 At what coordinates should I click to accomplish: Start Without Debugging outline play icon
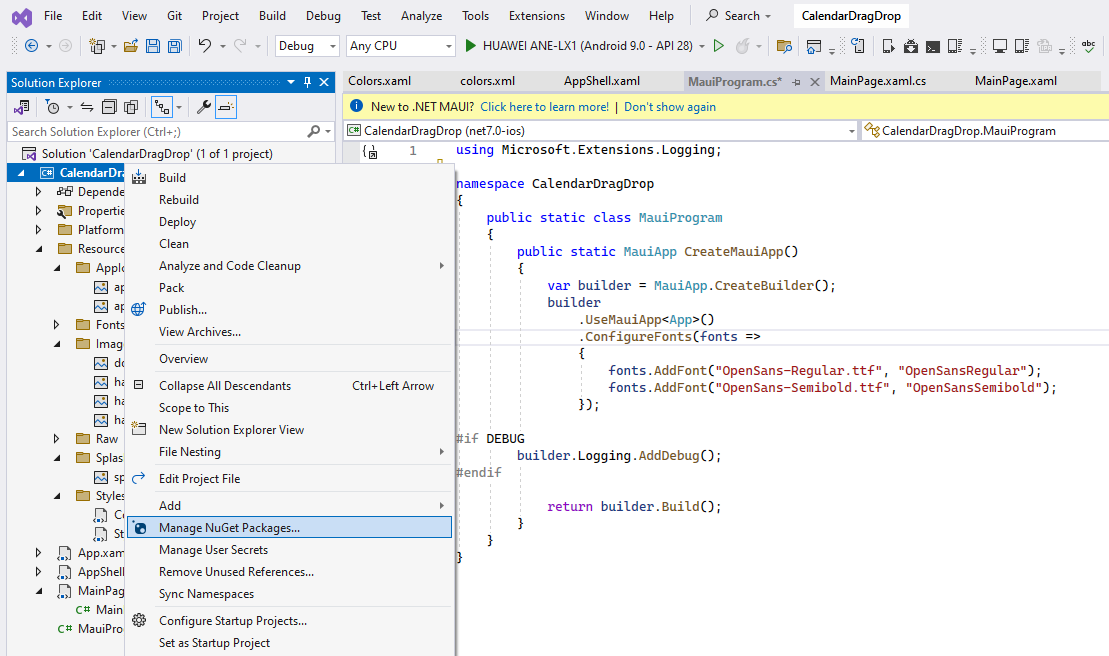coord(719,46)
